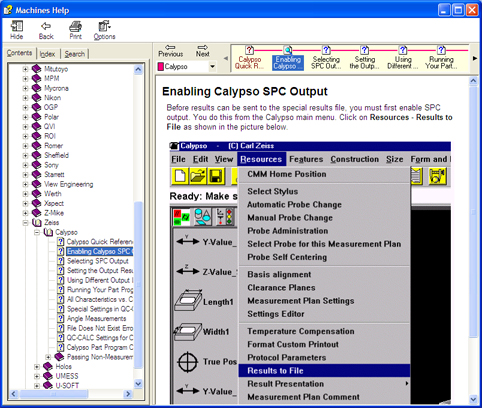Click the open Zeiss book icon
The height and width of the screenshot is (408, 482).
coord(36,222)
